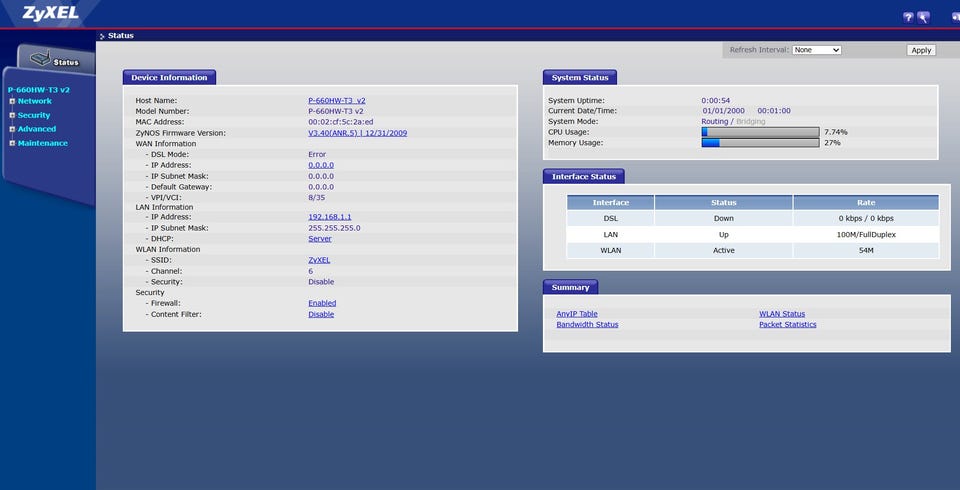Image resolution: width=960 pixels, height=490 pixels.
Task: Open the P-660HW-T3_v2 host name link
Action: [x=337, y=100]
